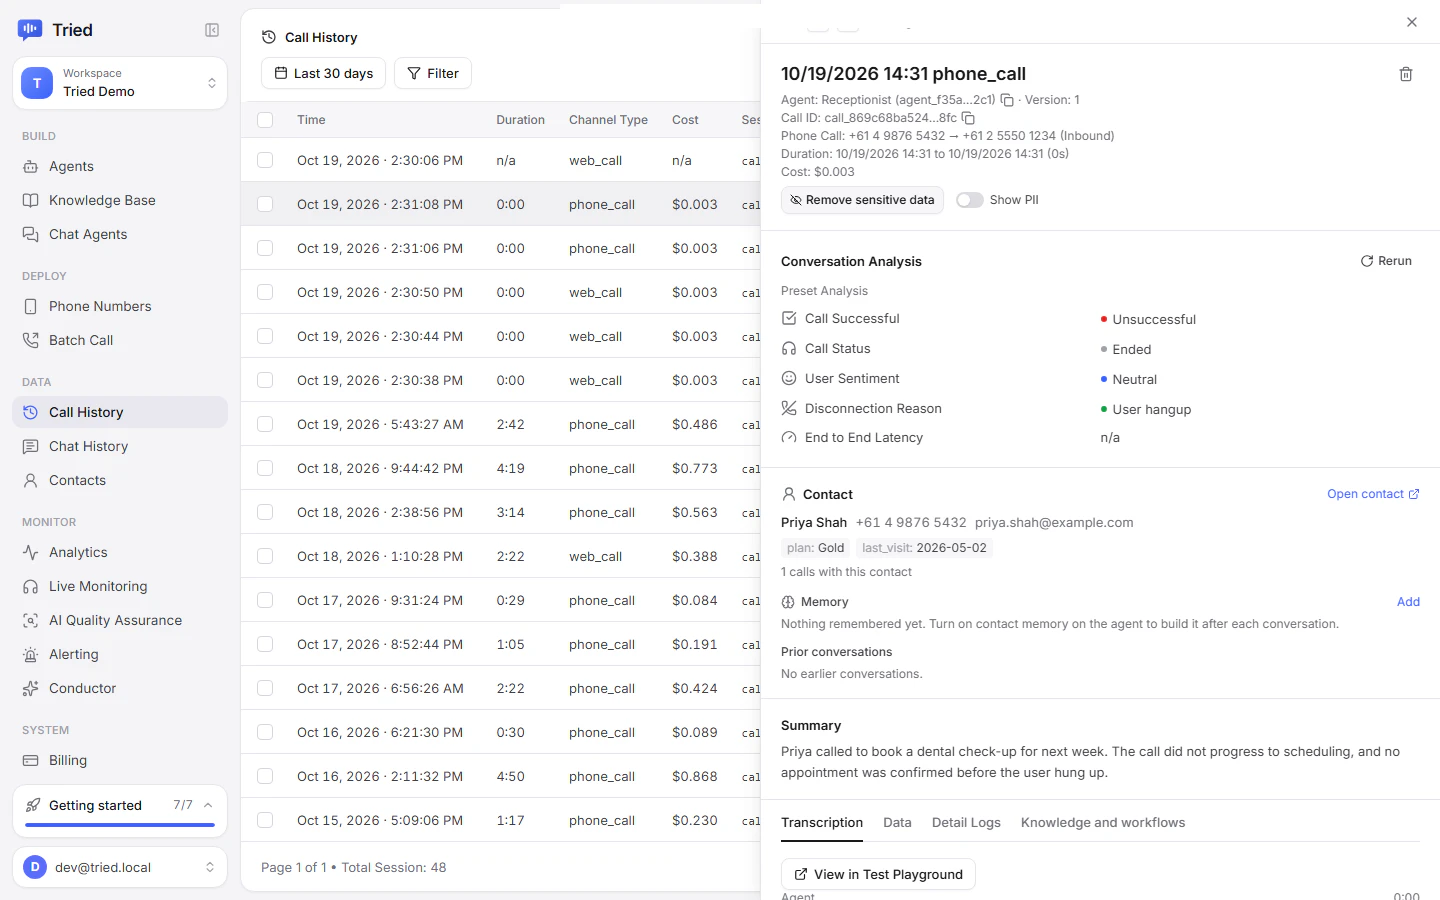The width and height of the screenshot is (1440, 900).
Task: Switch to the Data tab
Action: pos(897,822)
